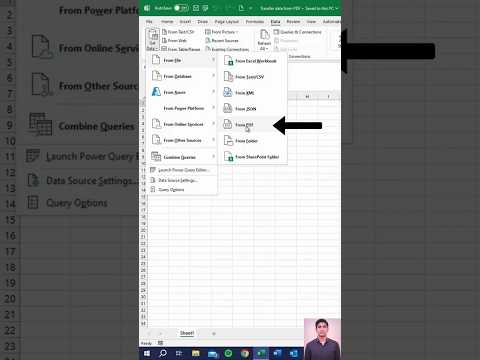Add a new sheet with plus button

click(214, 334)
